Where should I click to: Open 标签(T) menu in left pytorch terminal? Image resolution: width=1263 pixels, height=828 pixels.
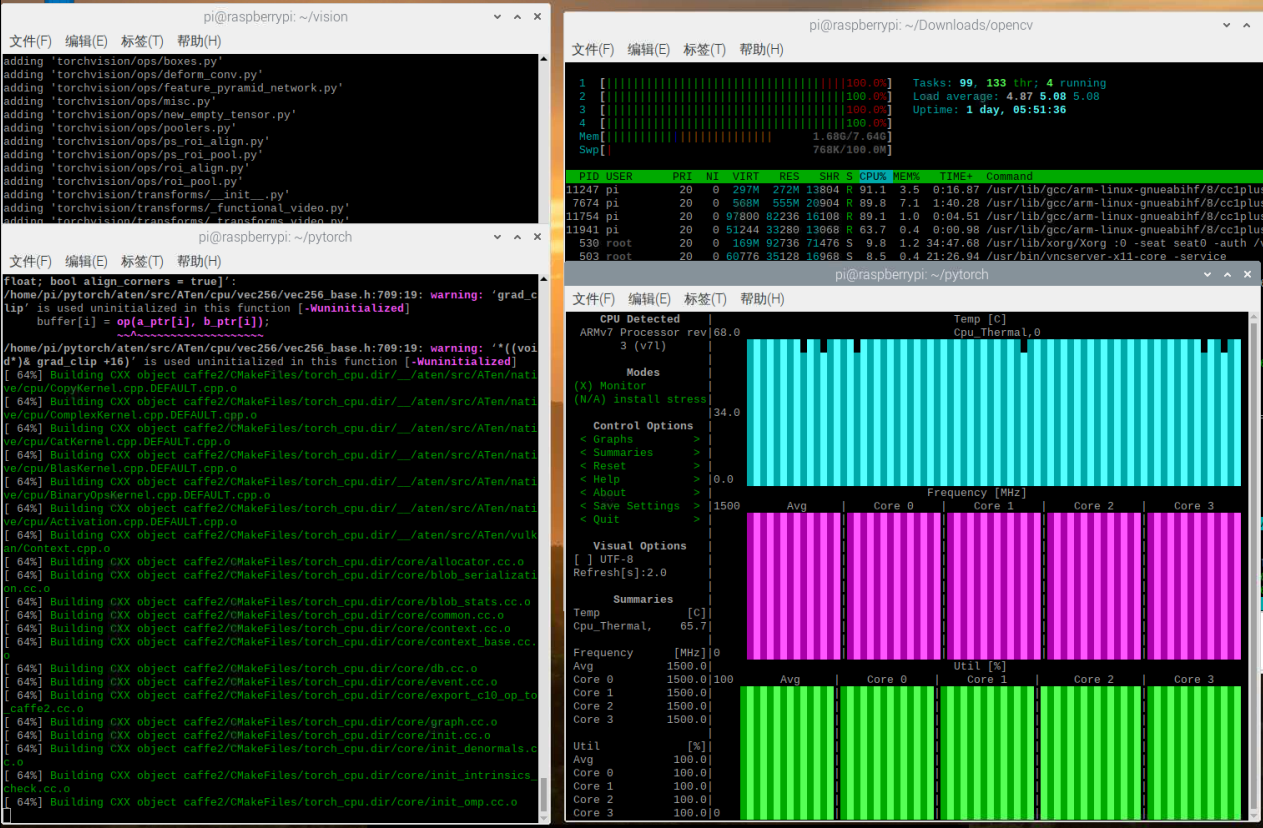pyautogui.click(x=142, y=261)
